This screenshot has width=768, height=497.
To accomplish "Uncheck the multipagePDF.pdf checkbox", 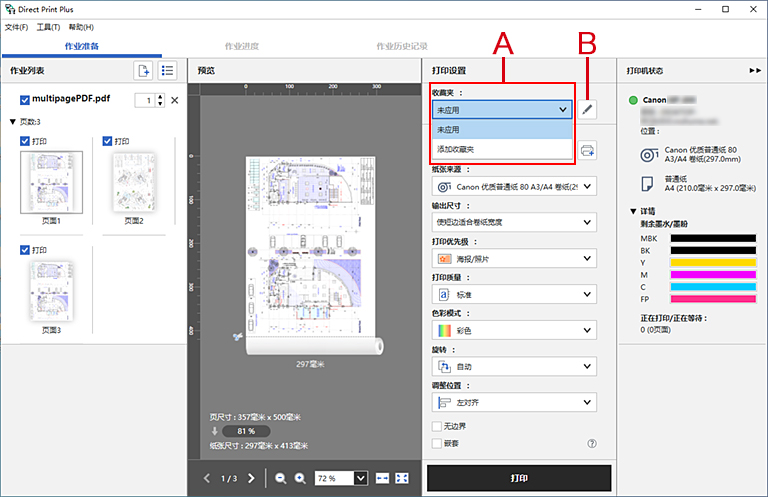I will click(x=26, y=100).
